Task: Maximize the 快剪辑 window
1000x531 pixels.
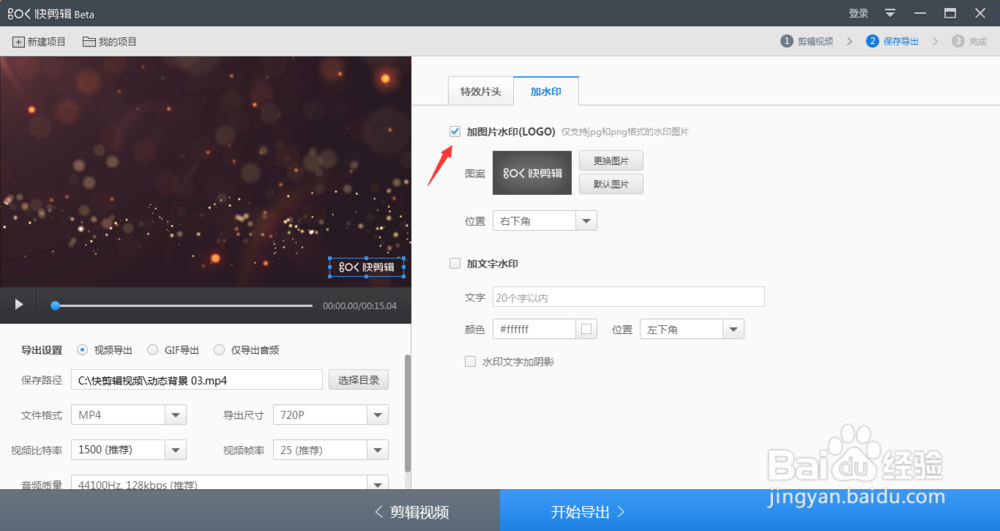Action: (950, 13)
